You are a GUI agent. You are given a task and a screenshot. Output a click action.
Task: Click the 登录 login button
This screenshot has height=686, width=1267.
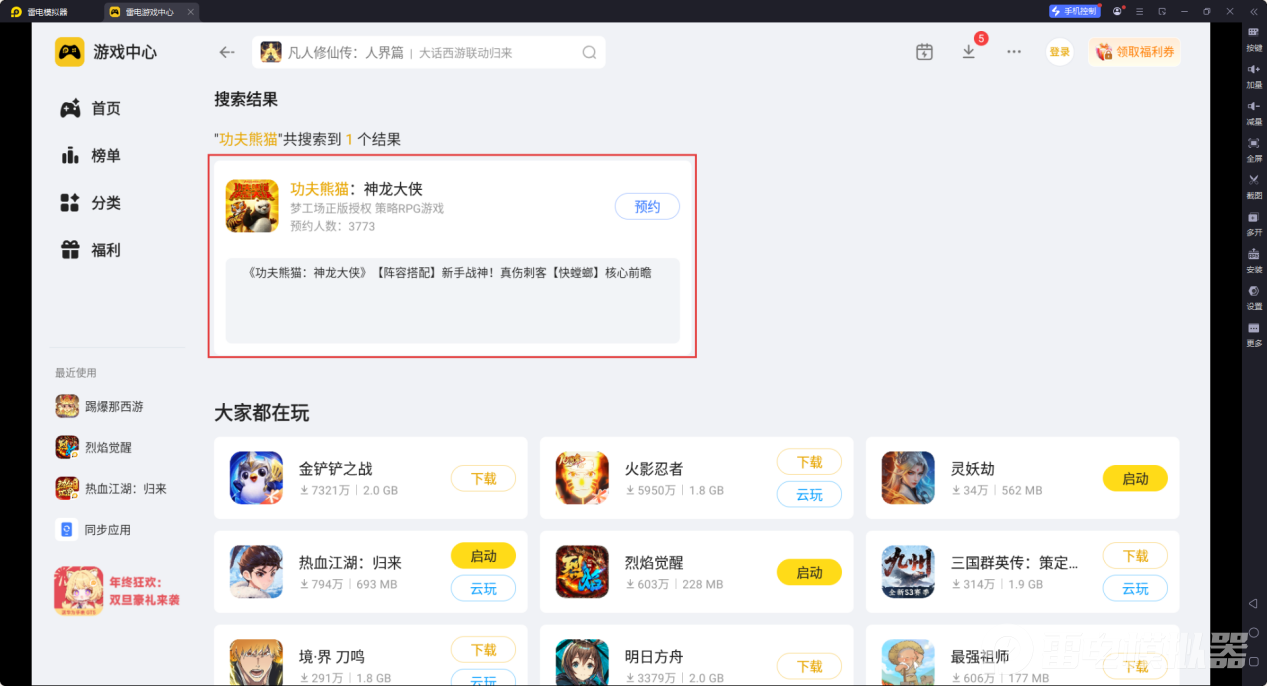1059,52
